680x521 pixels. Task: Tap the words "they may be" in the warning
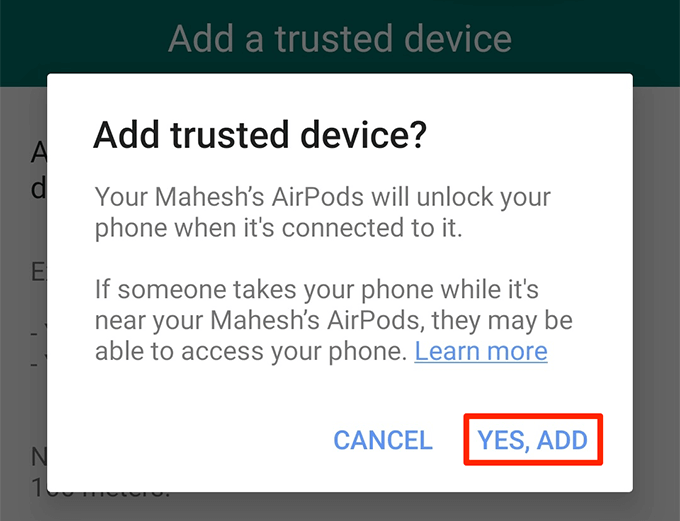502,320
